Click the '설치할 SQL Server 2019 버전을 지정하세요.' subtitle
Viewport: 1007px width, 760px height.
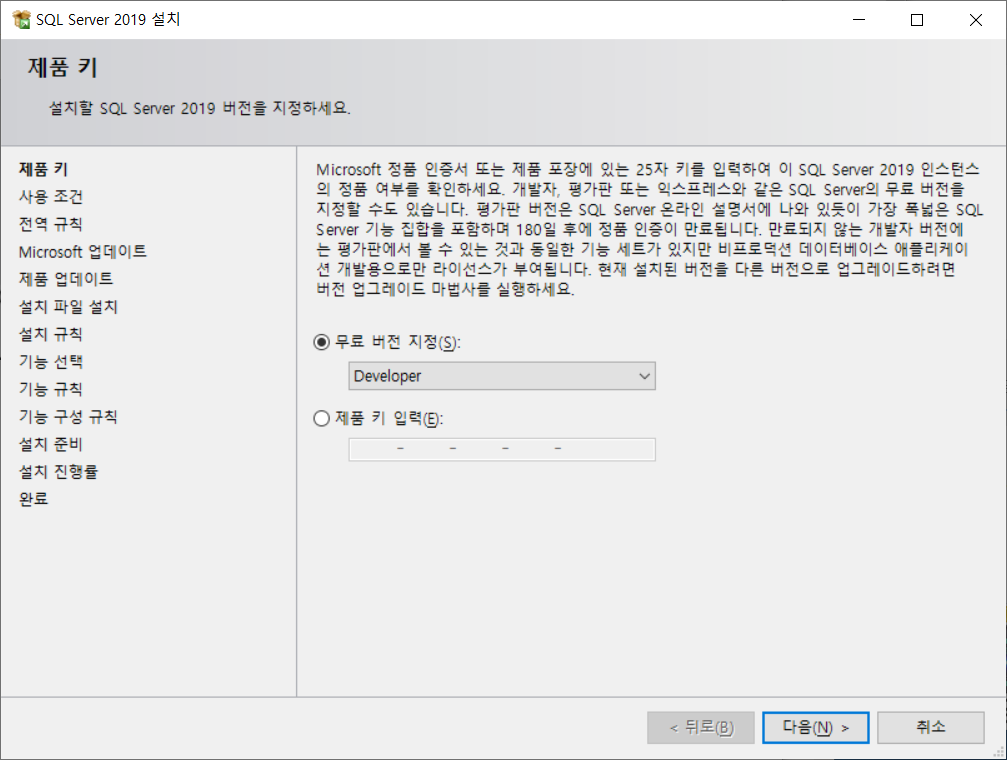(200, 108)
